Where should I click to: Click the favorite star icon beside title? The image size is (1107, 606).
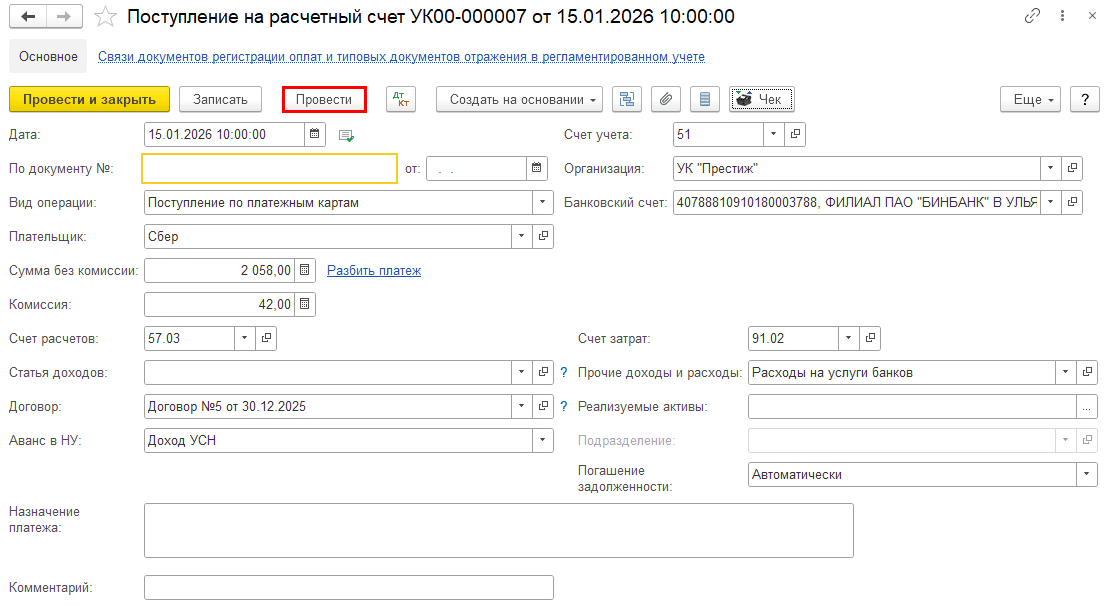coord(103,17)
